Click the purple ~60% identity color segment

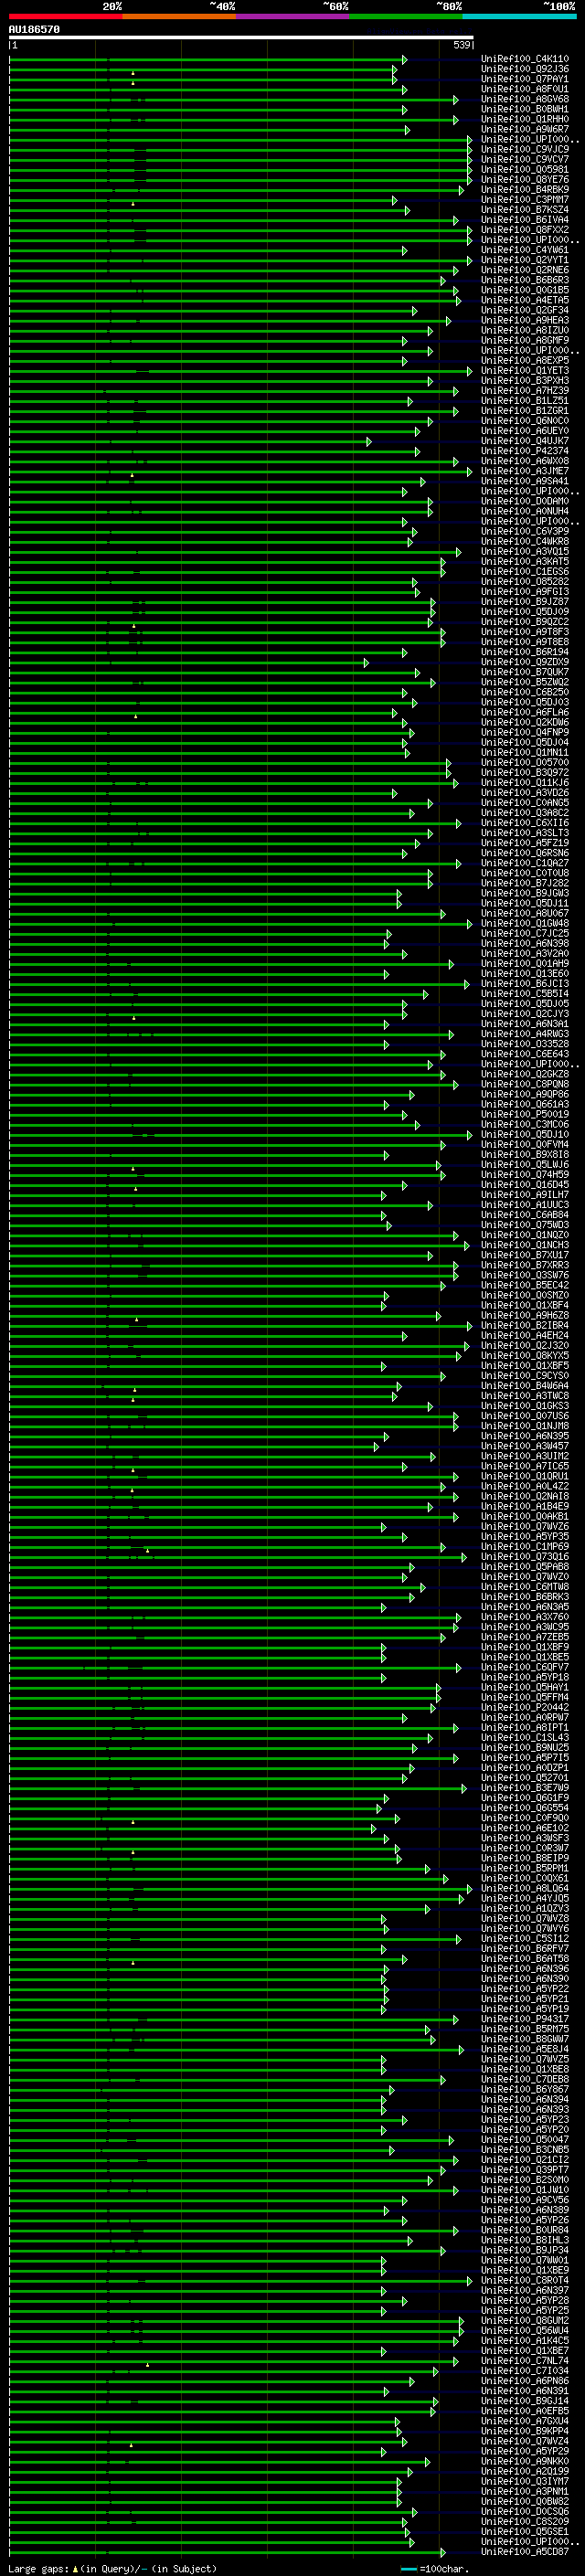293,16
